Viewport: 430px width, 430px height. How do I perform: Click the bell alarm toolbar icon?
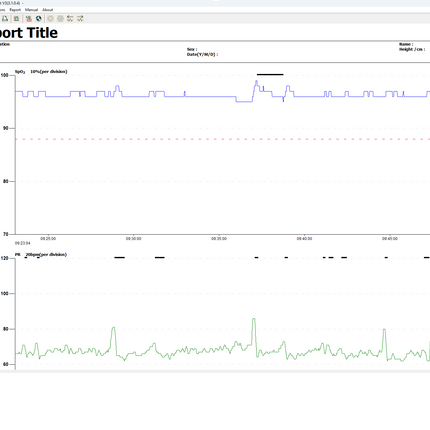click(x=5, y=19)
